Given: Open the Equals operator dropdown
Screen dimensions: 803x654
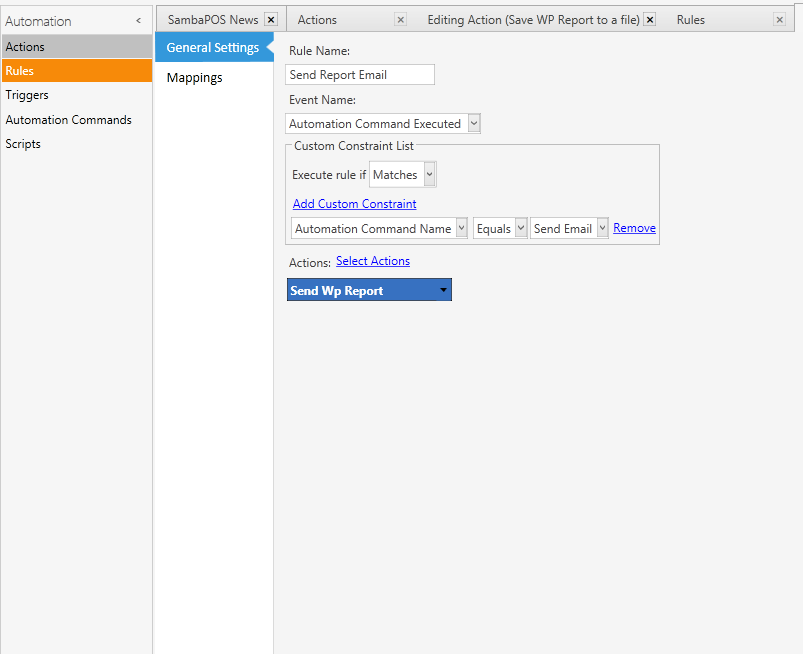Looking at the screenshot, I should [x=521, y=229].
